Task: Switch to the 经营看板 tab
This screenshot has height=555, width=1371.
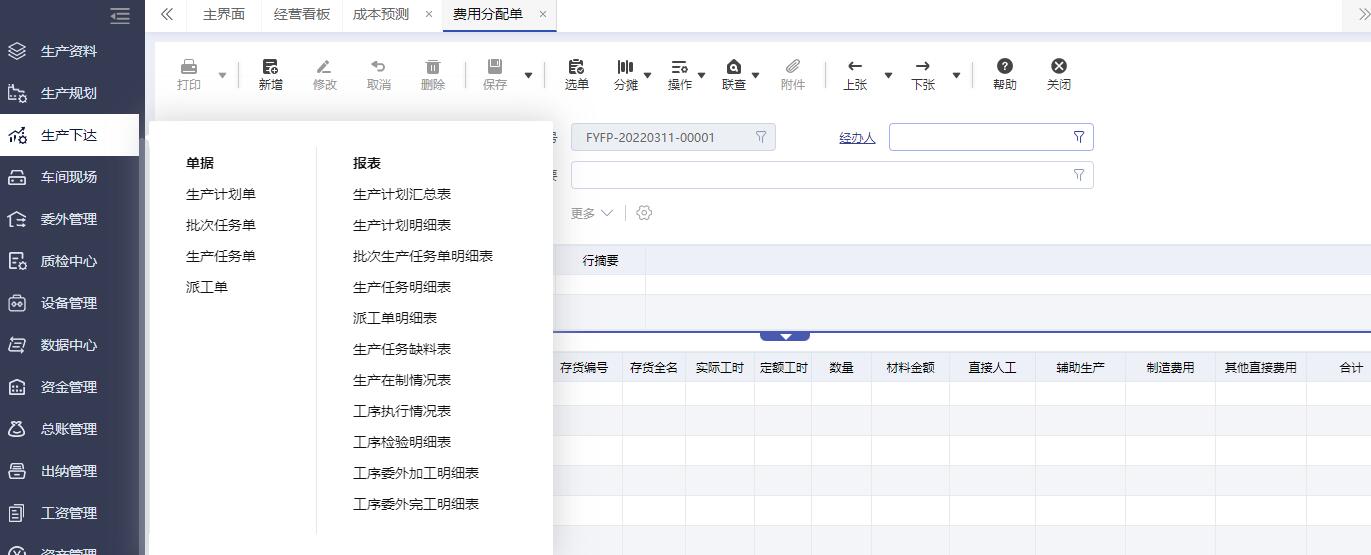Action: [301, 14]
